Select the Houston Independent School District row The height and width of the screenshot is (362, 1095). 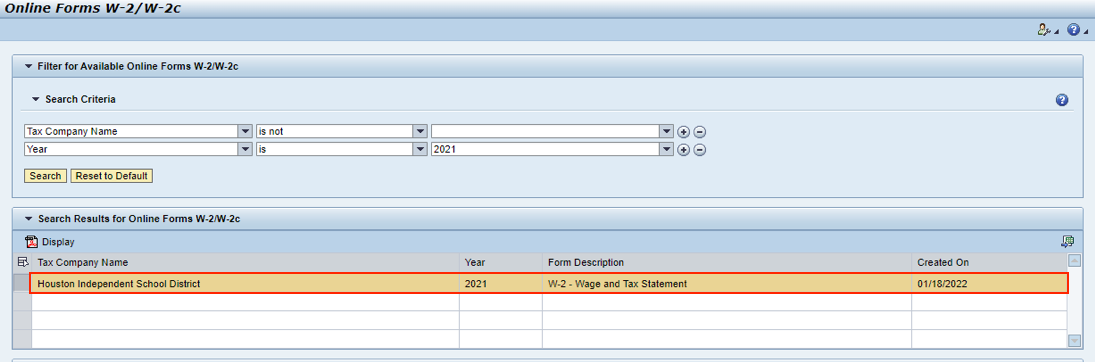click(549, 284)
